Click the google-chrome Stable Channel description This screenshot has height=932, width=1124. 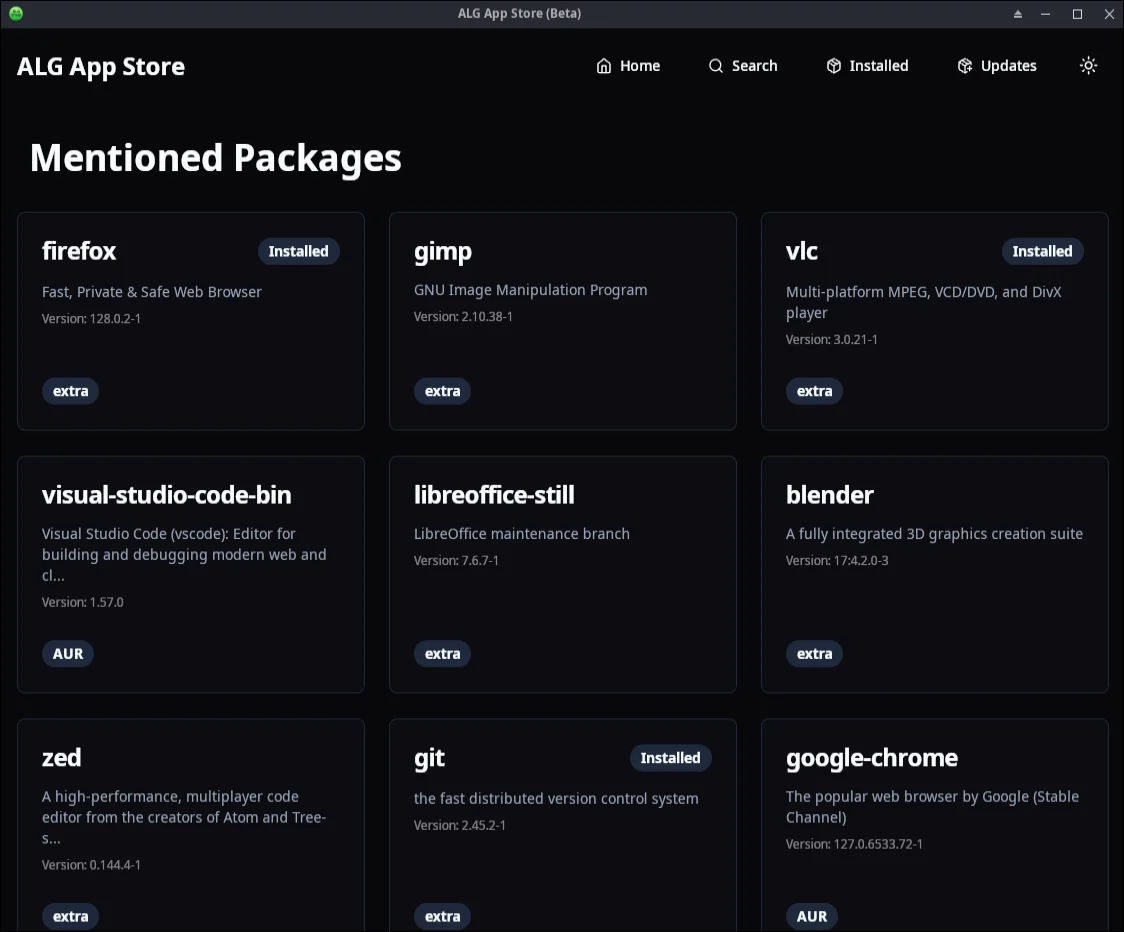[932, 807]
